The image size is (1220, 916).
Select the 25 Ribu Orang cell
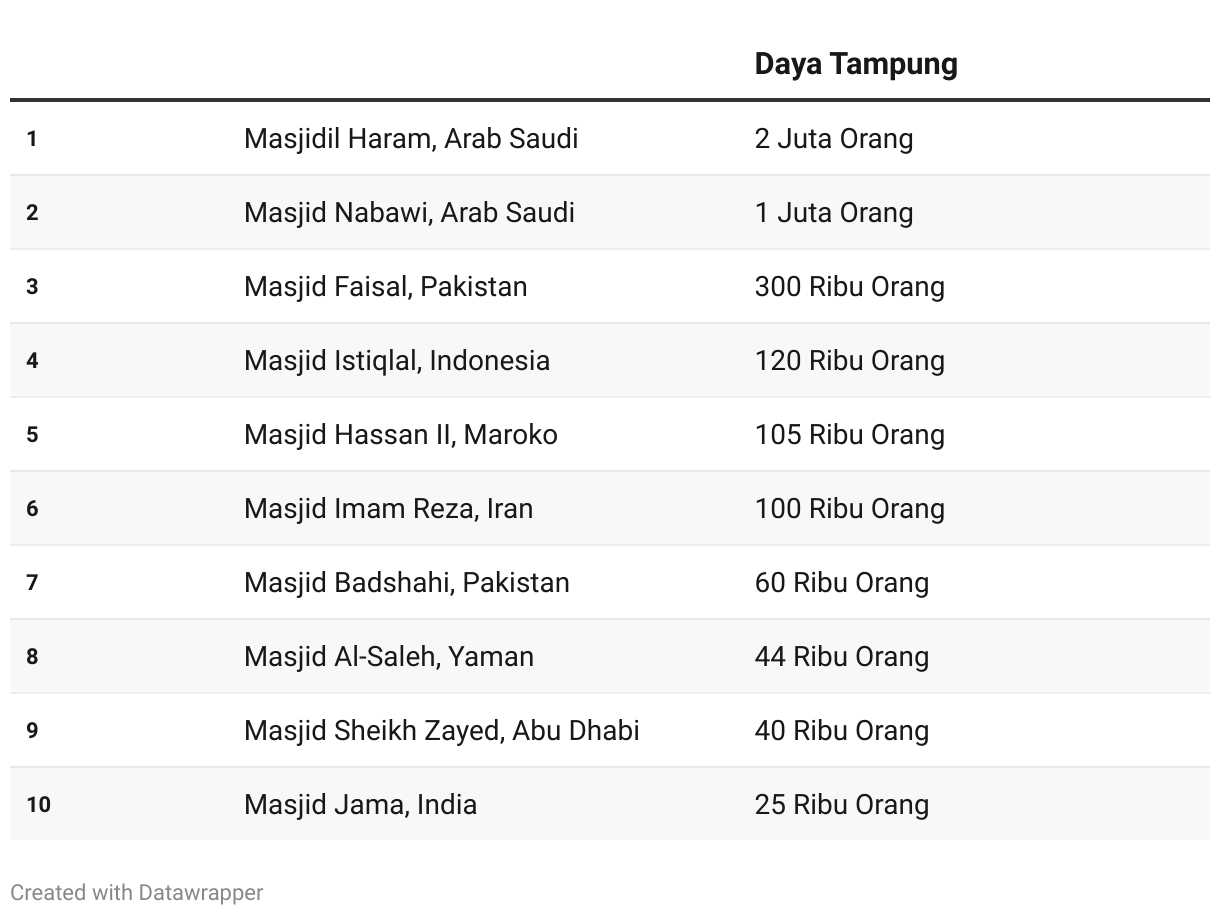pyautogui.click(x=842, y=804)
